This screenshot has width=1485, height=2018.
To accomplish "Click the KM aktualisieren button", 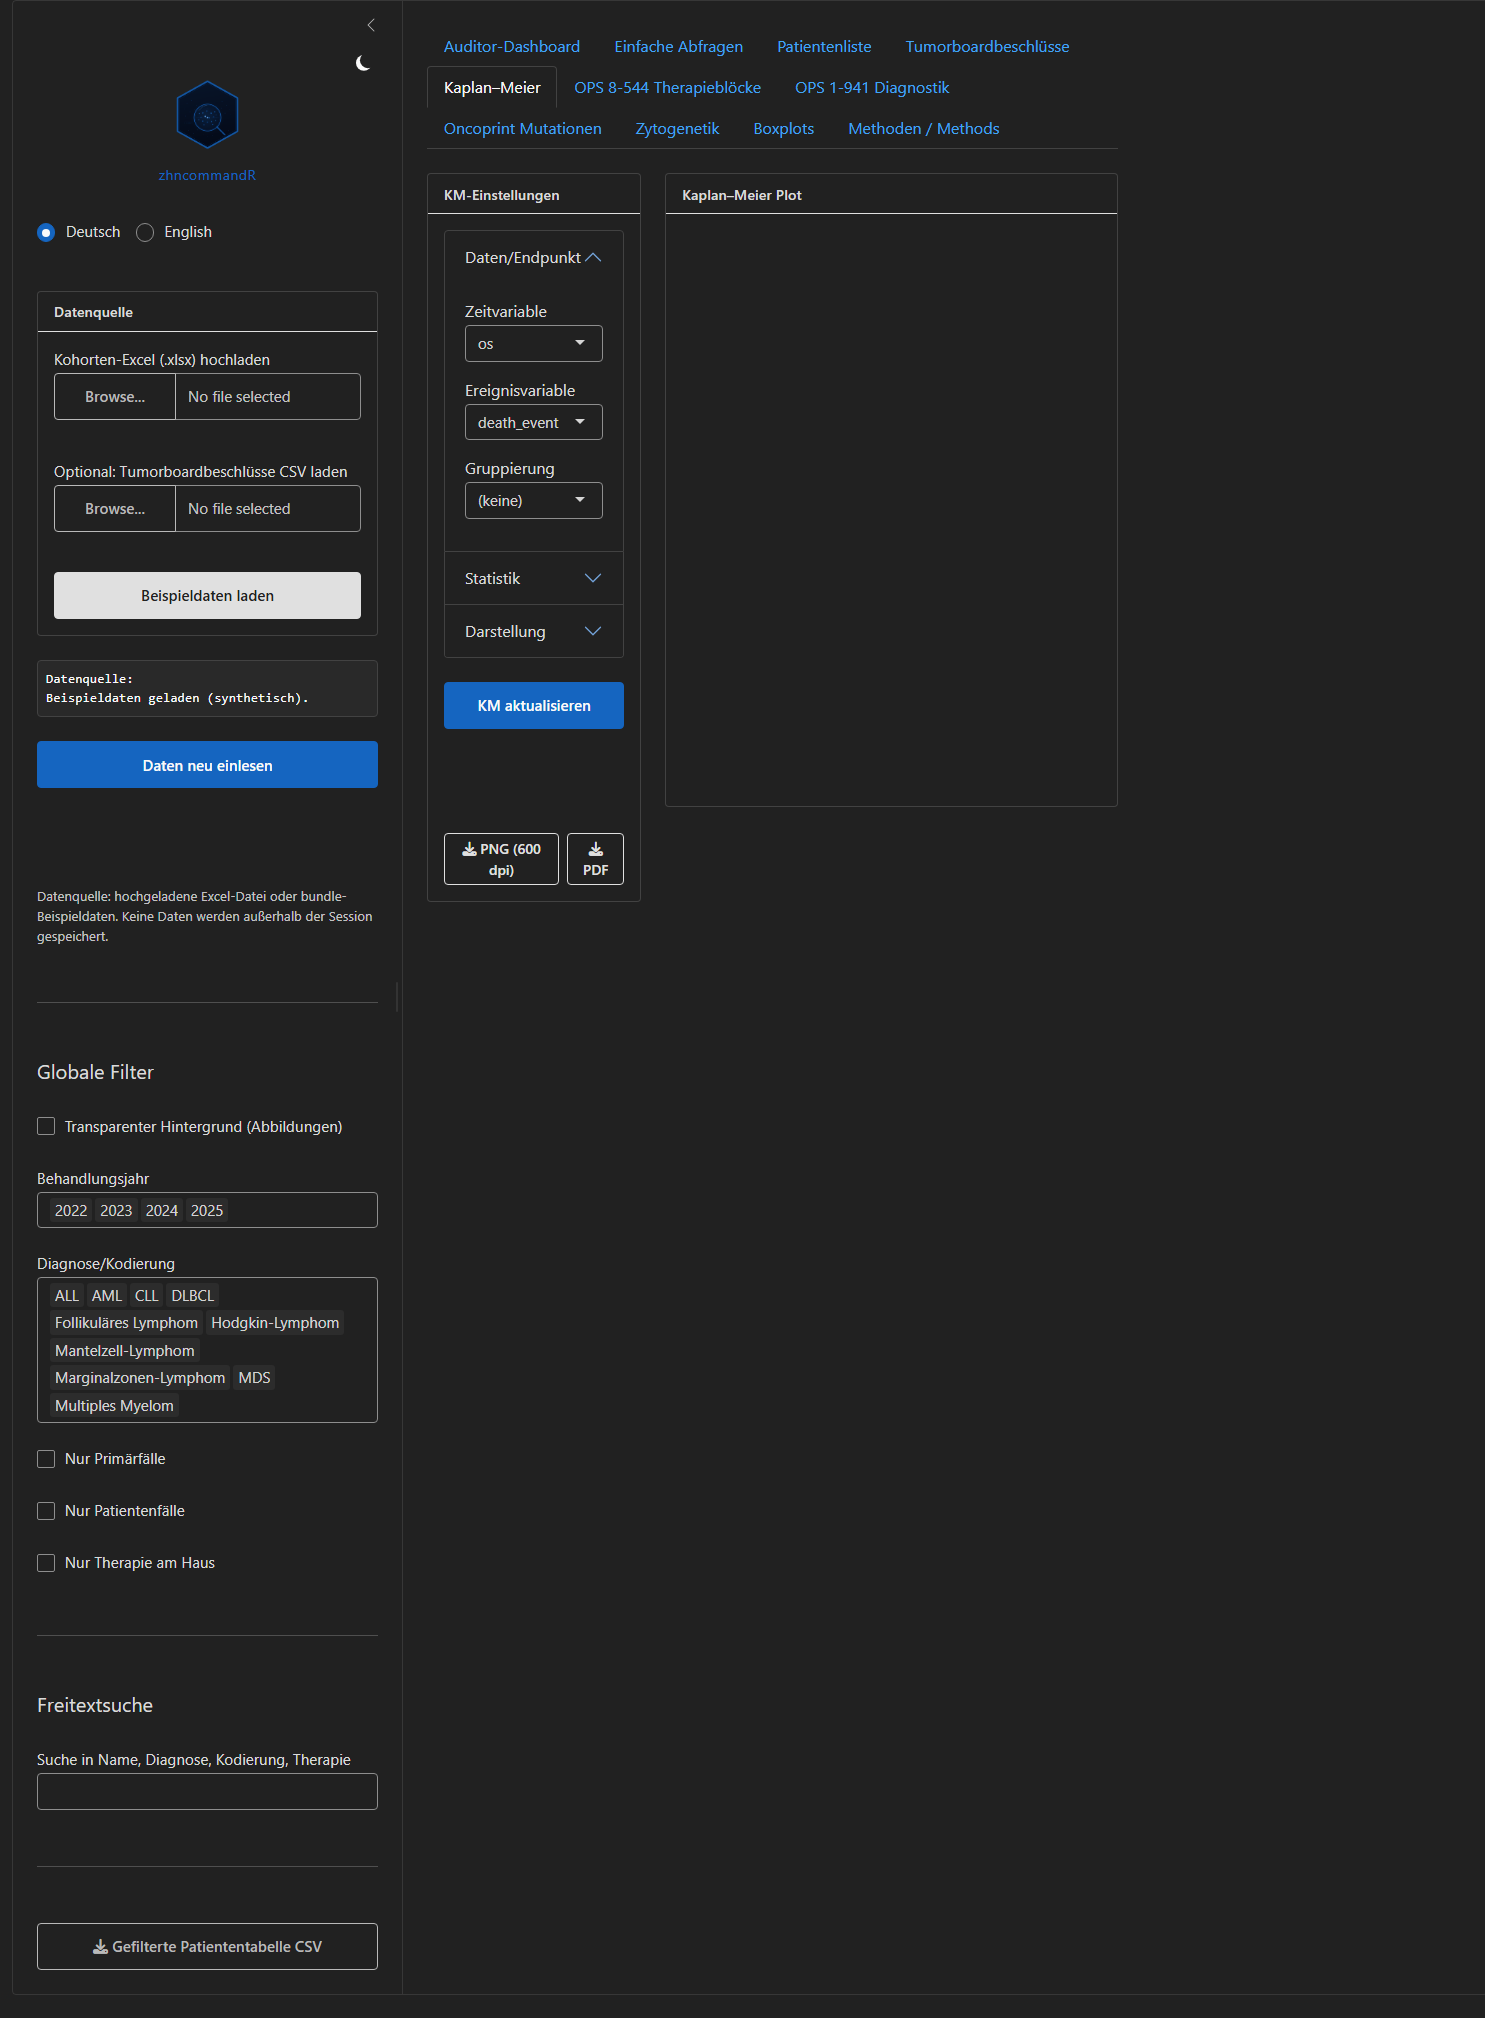I will (x=533, y=705).
